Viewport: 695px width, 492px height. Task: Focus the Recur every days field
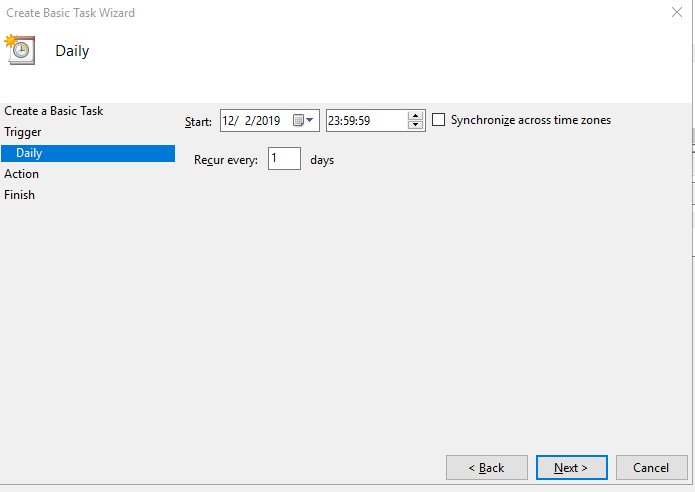point(284,159)
